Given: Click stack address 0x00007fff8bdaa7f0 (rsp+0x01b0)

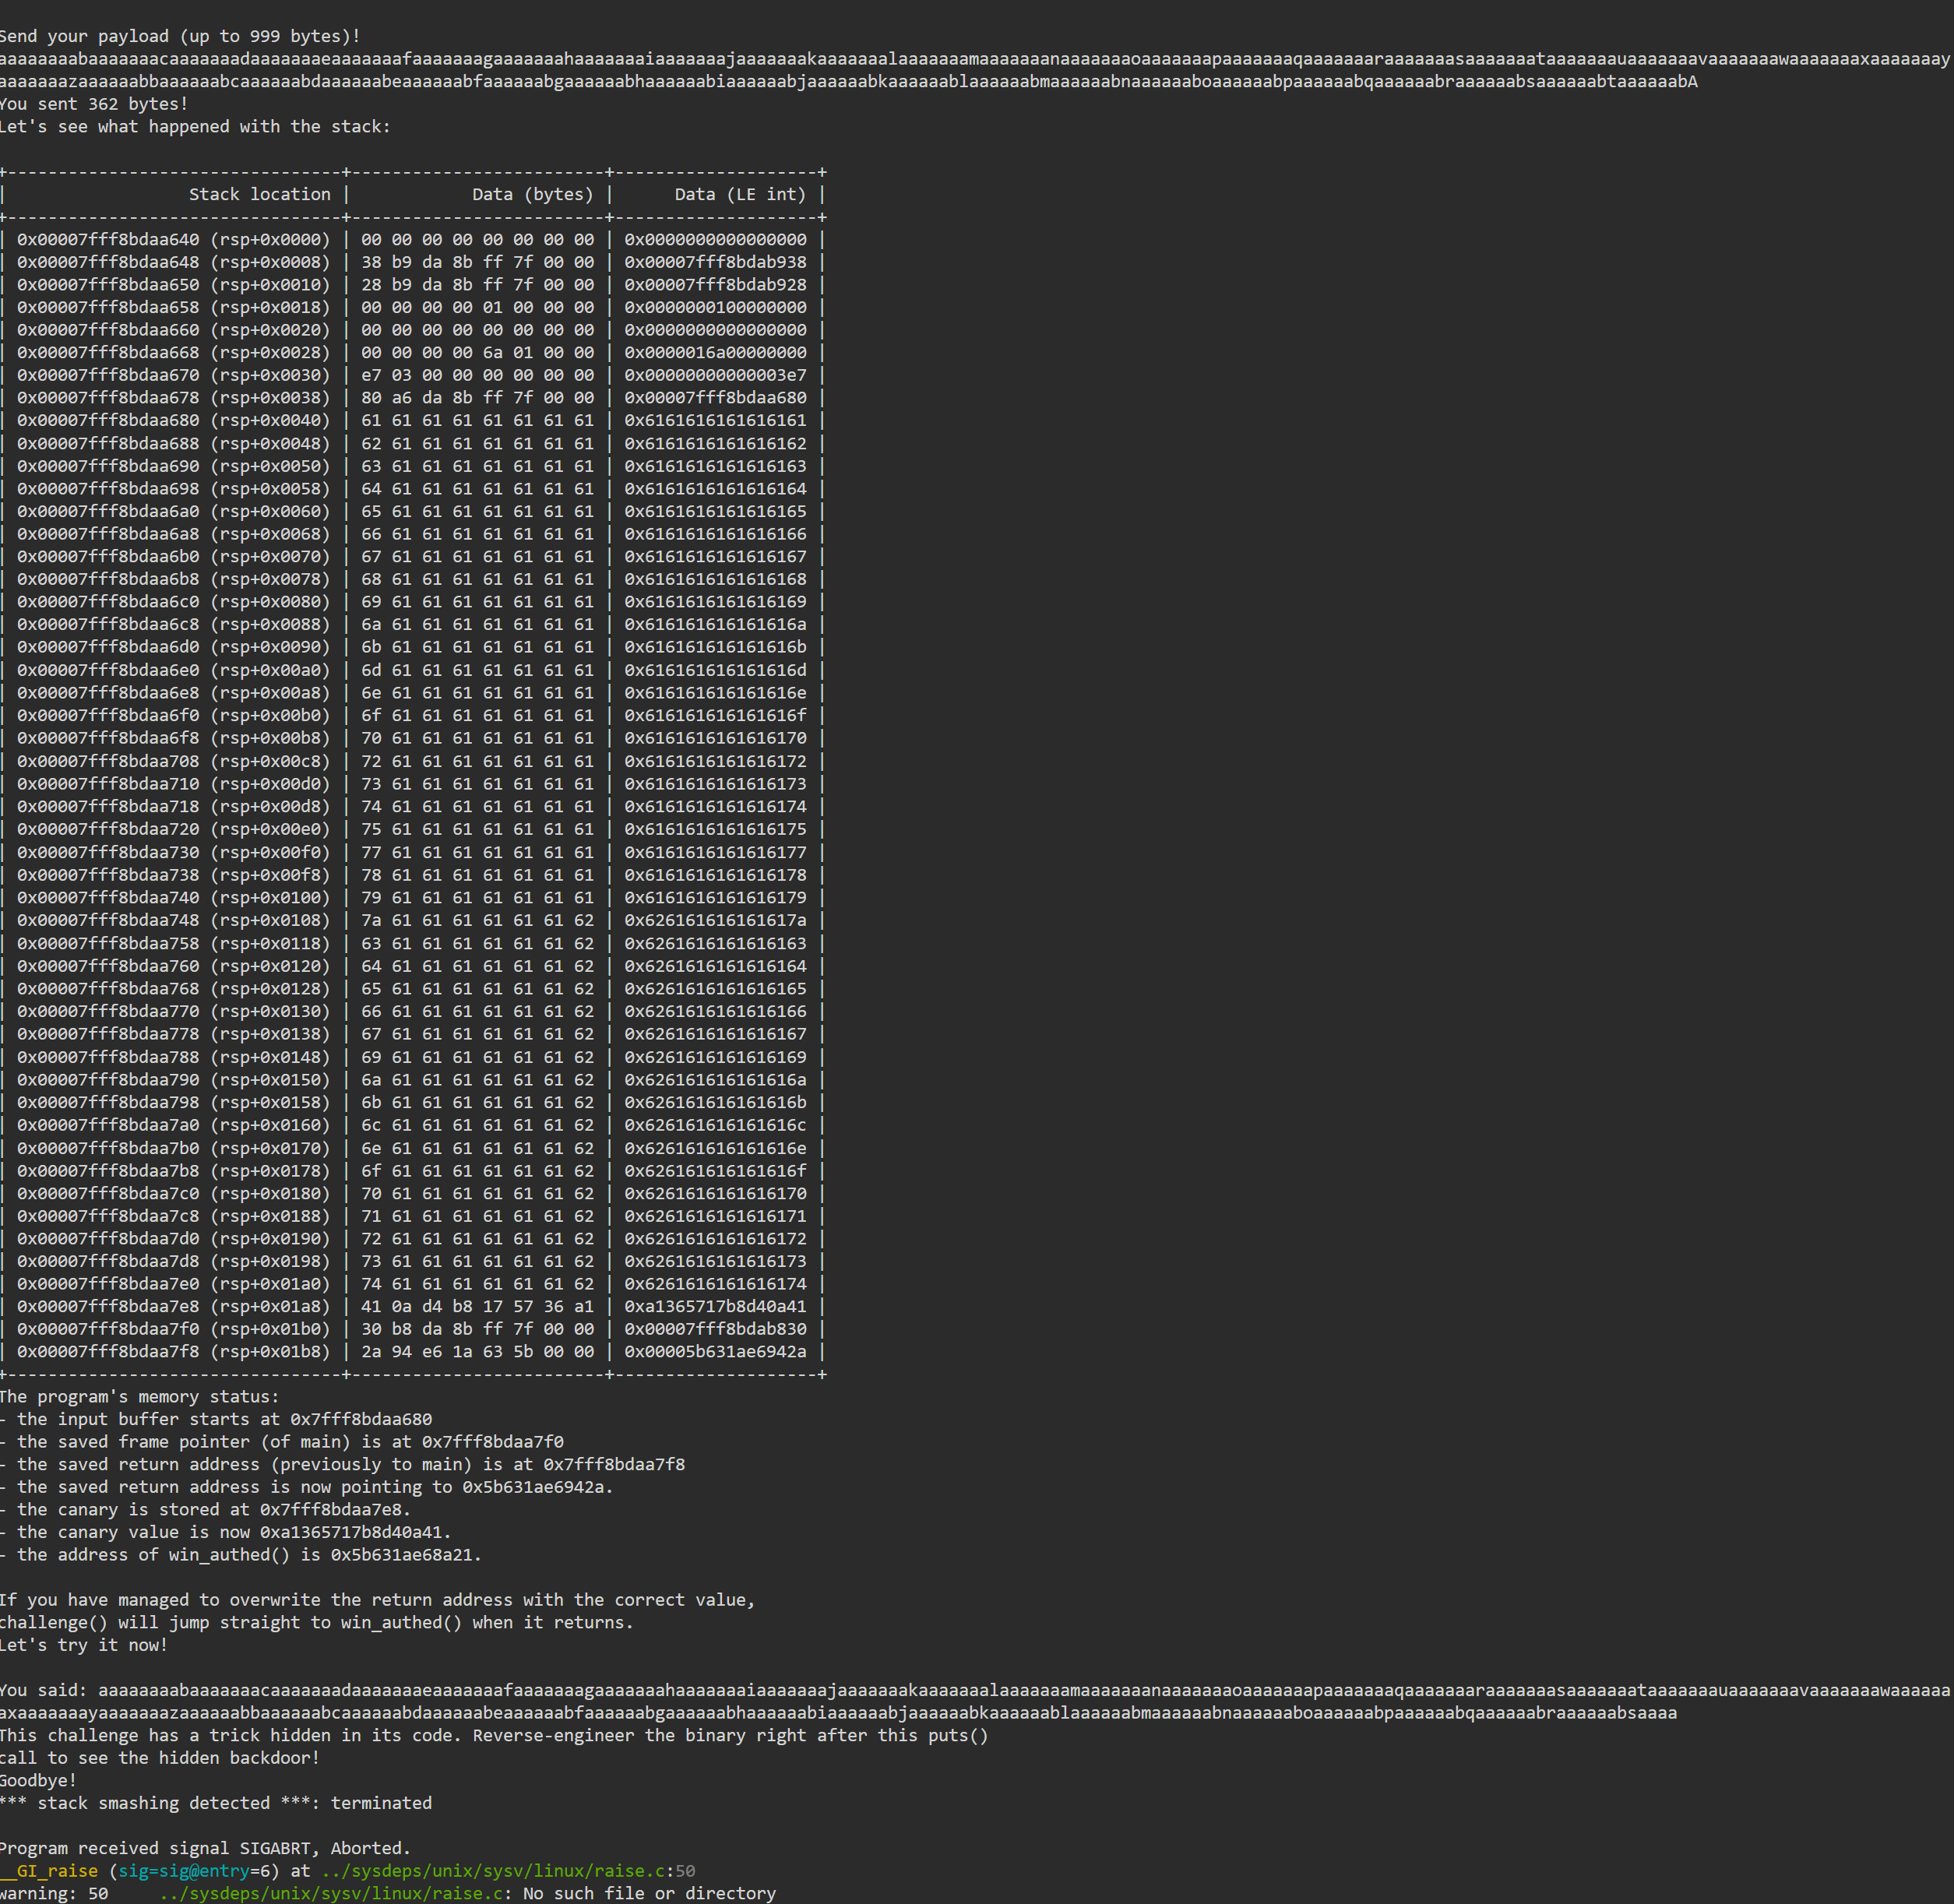Looking at the screenshot, I should pyautogui.click(x=173, y=1330).
